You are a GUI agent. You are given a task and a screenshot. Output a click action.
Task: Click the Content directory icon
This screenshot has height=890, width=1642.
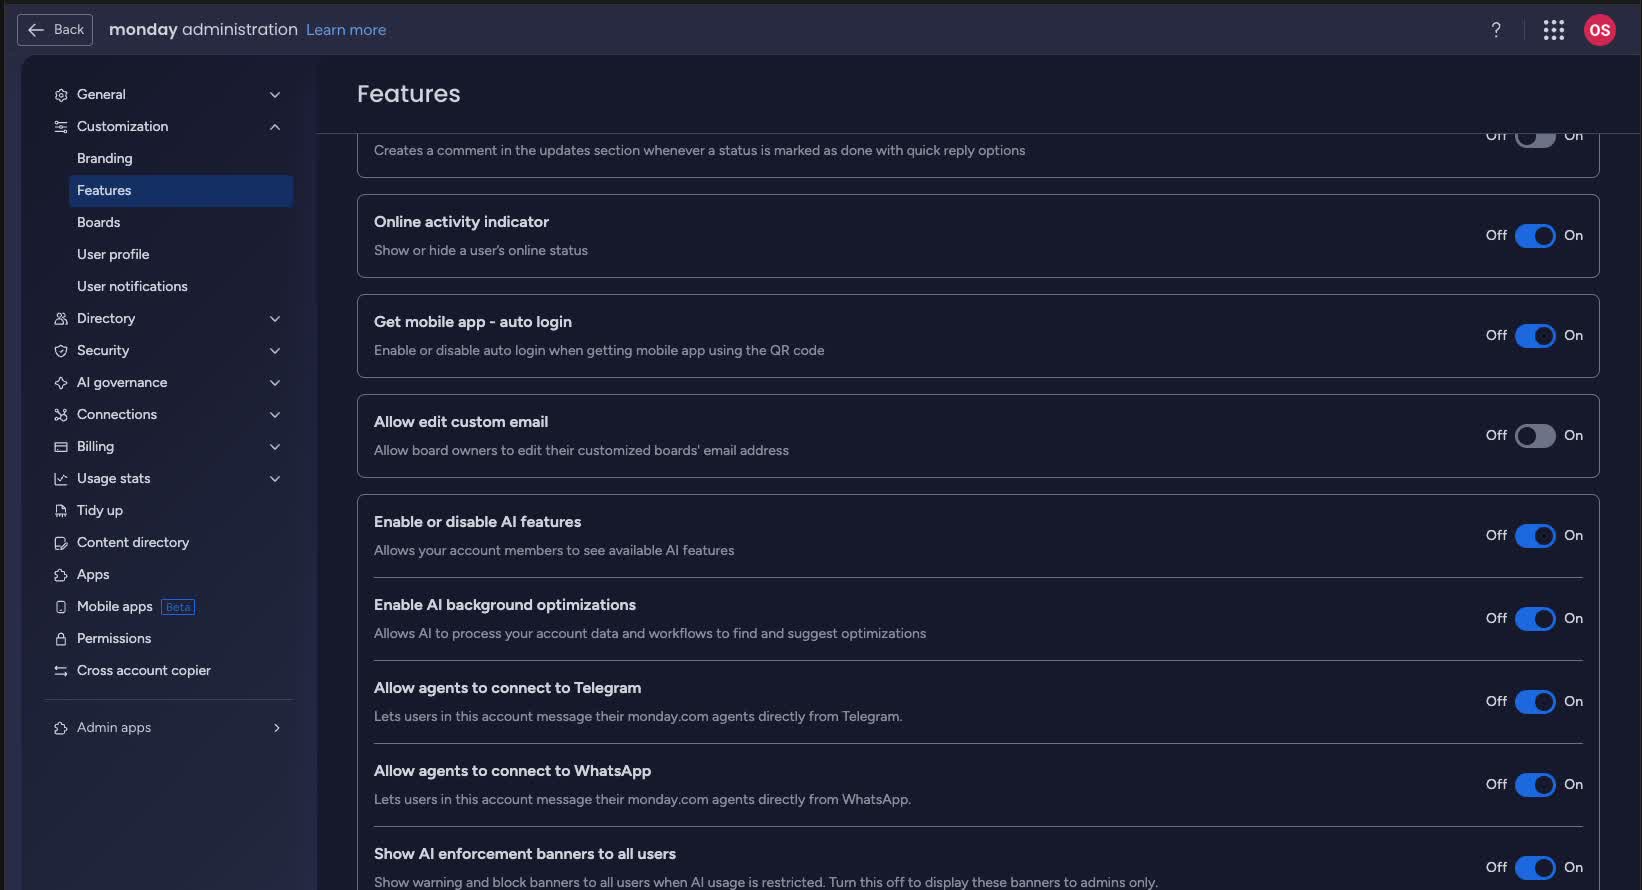61,543
